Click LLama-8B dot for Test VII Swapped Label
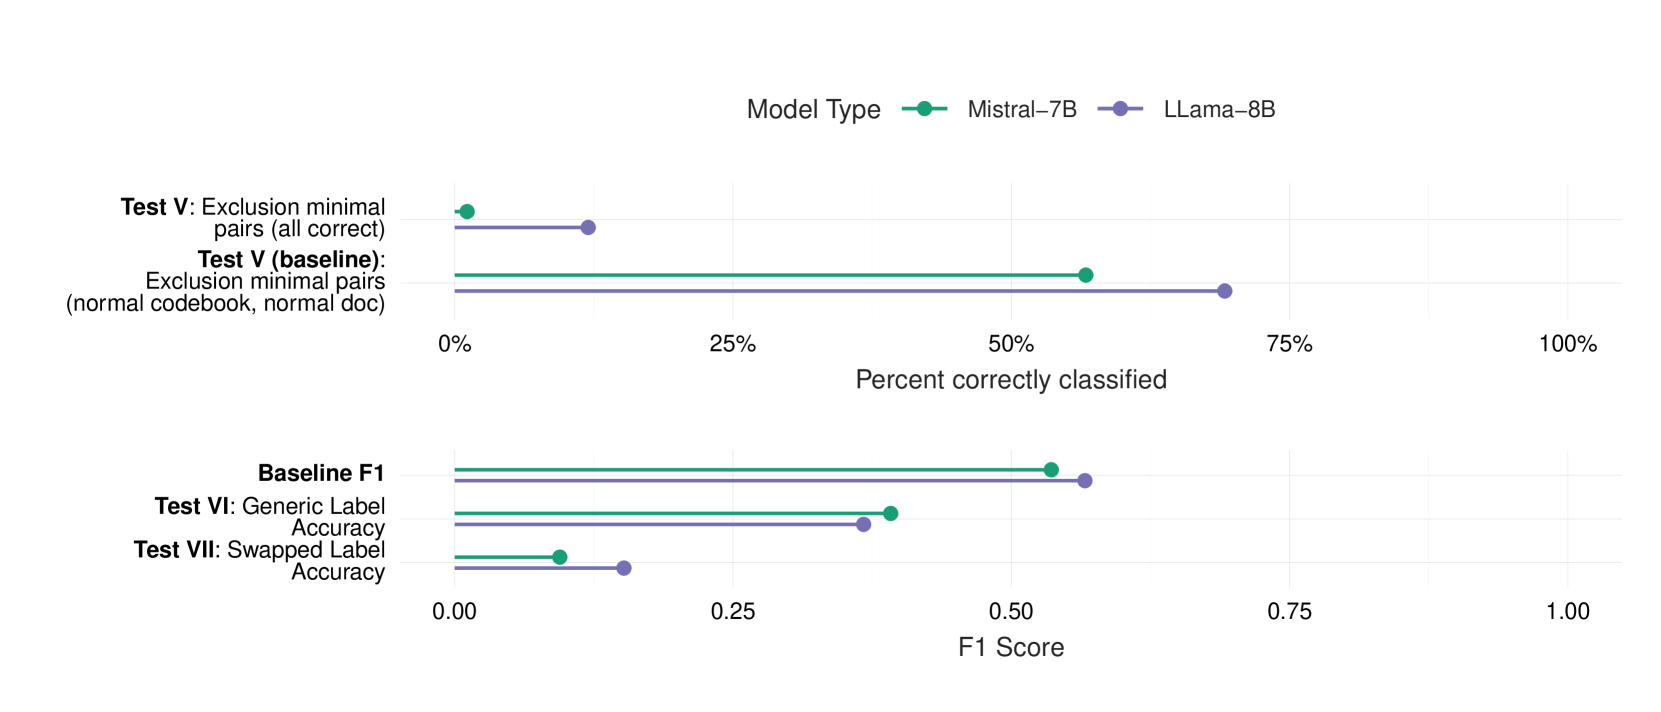Viewport: 1661px width, 712px height. pos(624,568)
